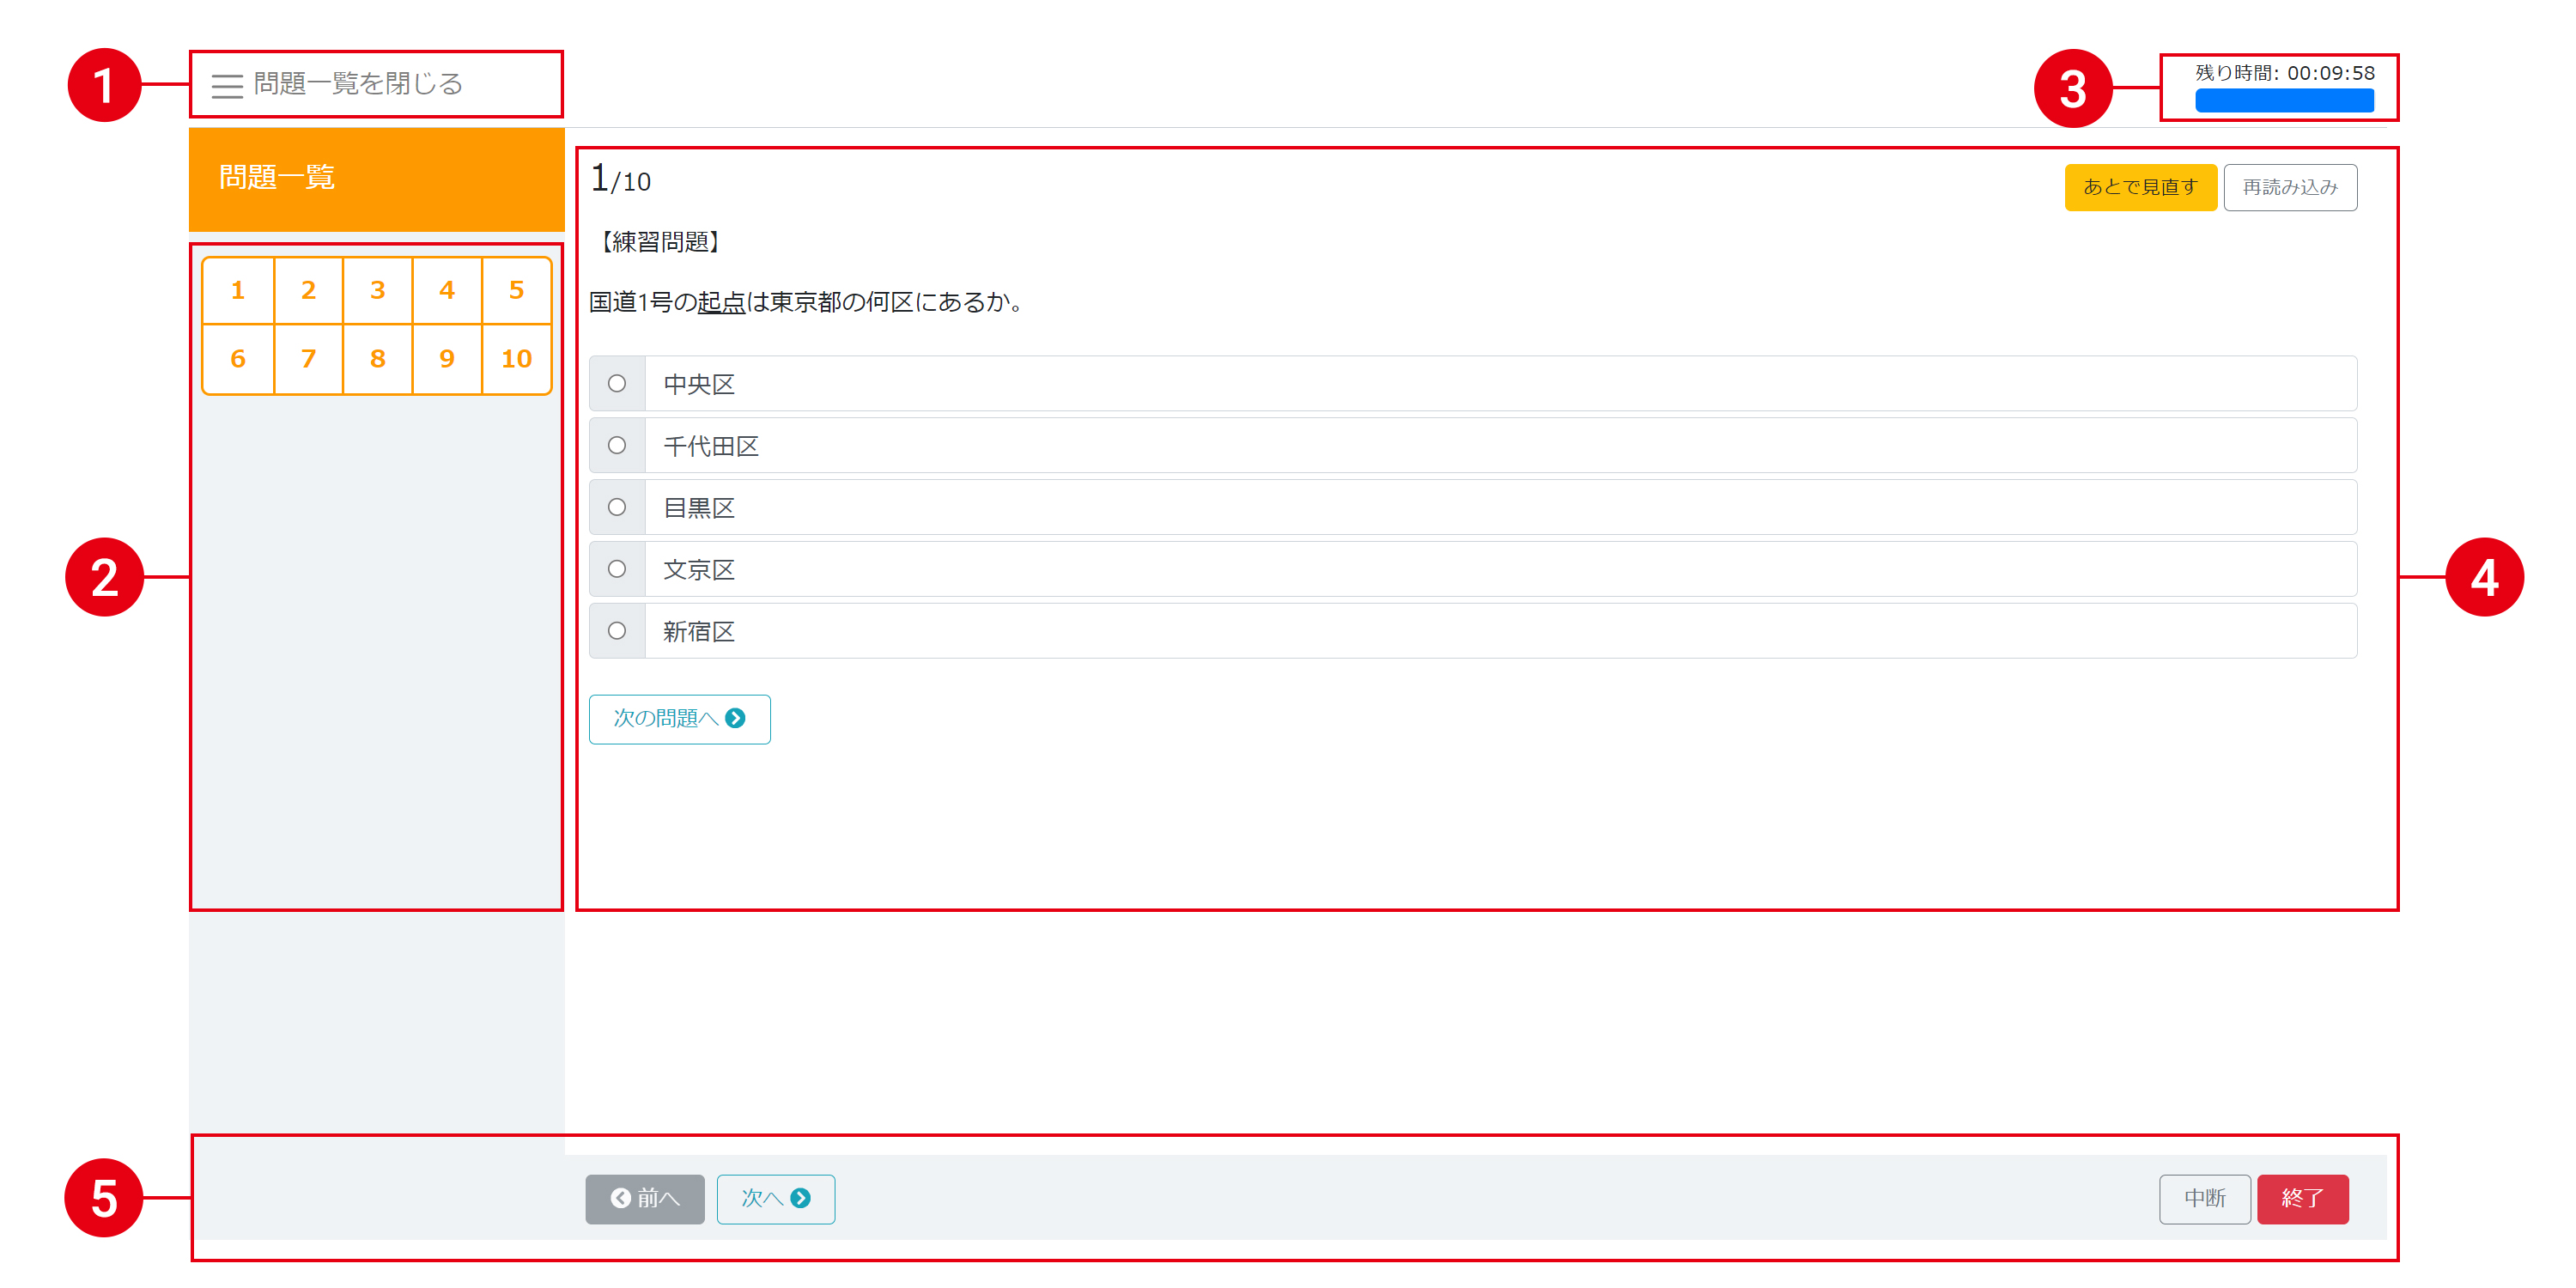Open question 8 from the list
2576x1288 pixels.
pyautogui.click(x=377, y=359)
